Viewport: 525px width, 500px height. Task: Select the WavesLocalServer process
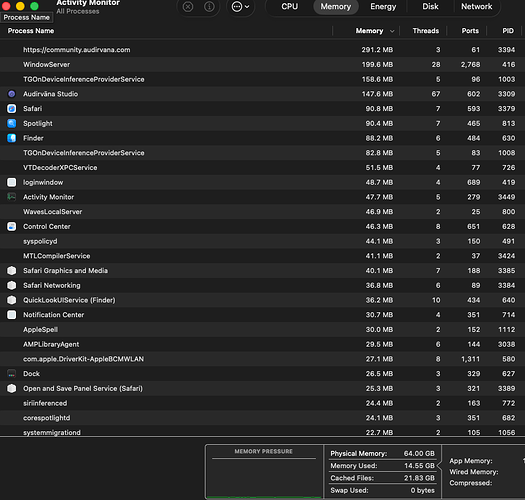tap(262, 212)
